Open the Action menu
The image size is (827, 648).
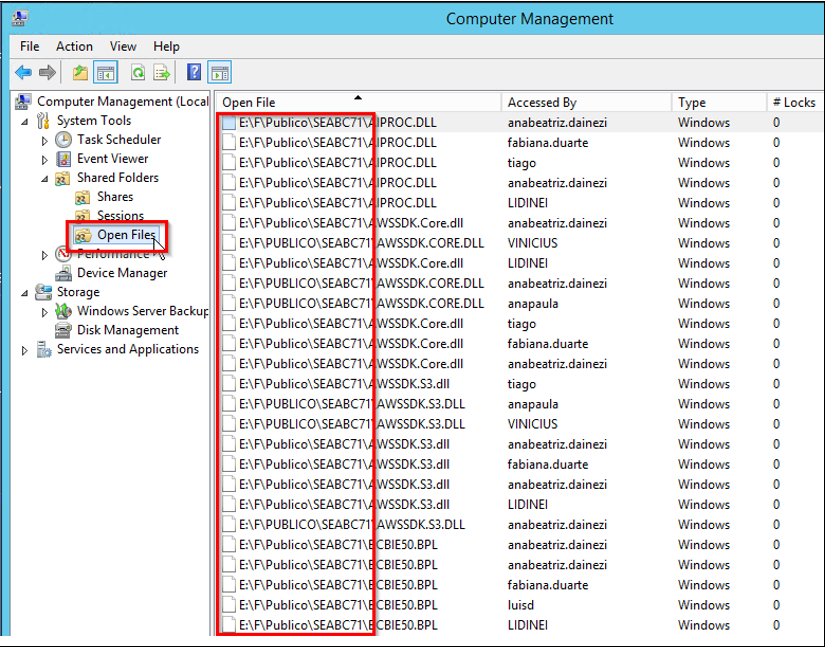pos(74,46)
